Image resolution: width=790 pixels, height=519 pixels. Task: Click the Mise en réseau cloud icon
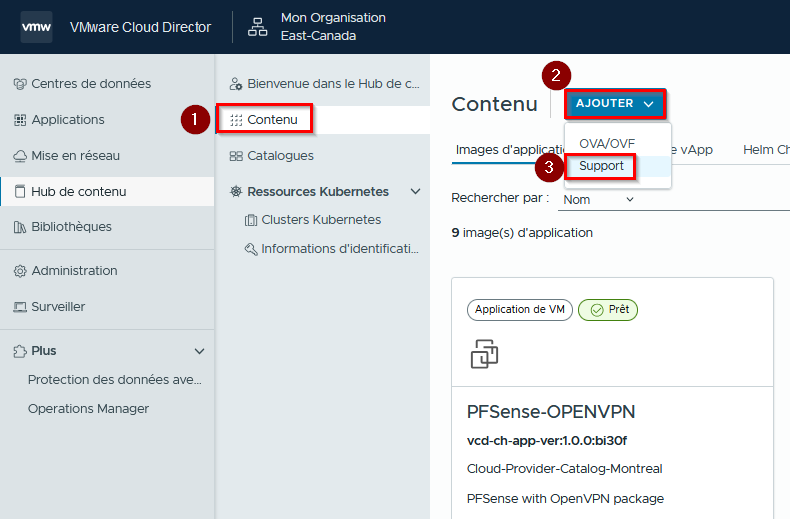pyautogui.click(x=20, y=156)
